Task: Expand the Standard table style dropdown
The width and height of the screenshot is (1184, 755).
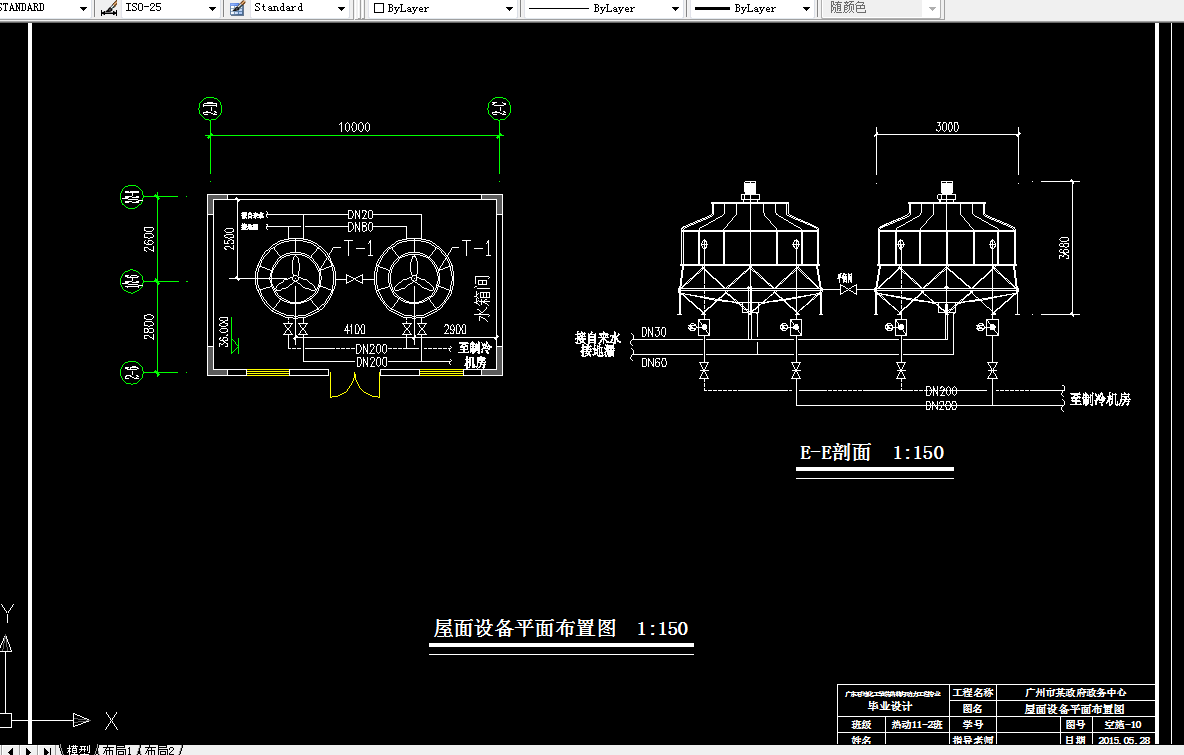Action: pyautogui.click(x=341, y=8)
